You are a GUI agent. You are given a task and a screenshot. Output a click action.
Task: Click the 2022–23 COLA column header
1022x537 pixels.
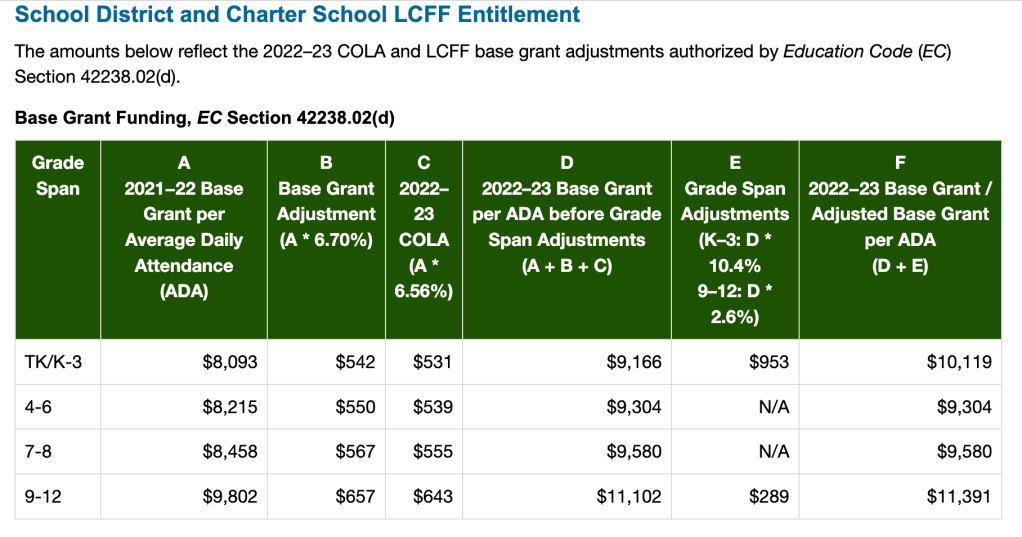point(423,227)
